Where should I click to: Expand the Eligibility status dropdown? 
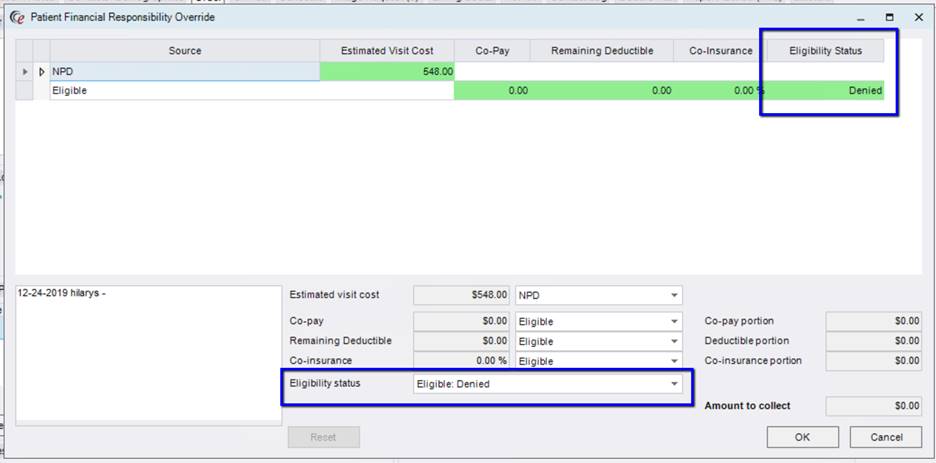coord(675,384)
